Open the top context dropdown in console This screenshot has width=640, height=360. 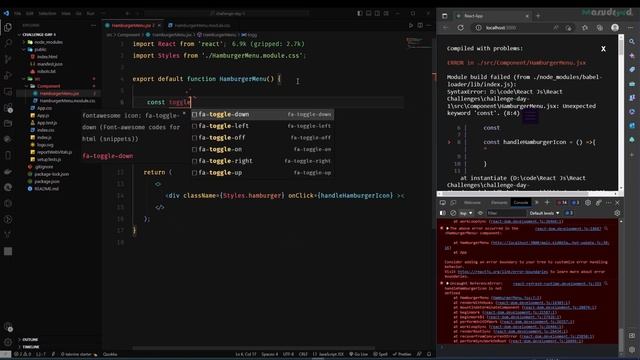tap(466, 213)
